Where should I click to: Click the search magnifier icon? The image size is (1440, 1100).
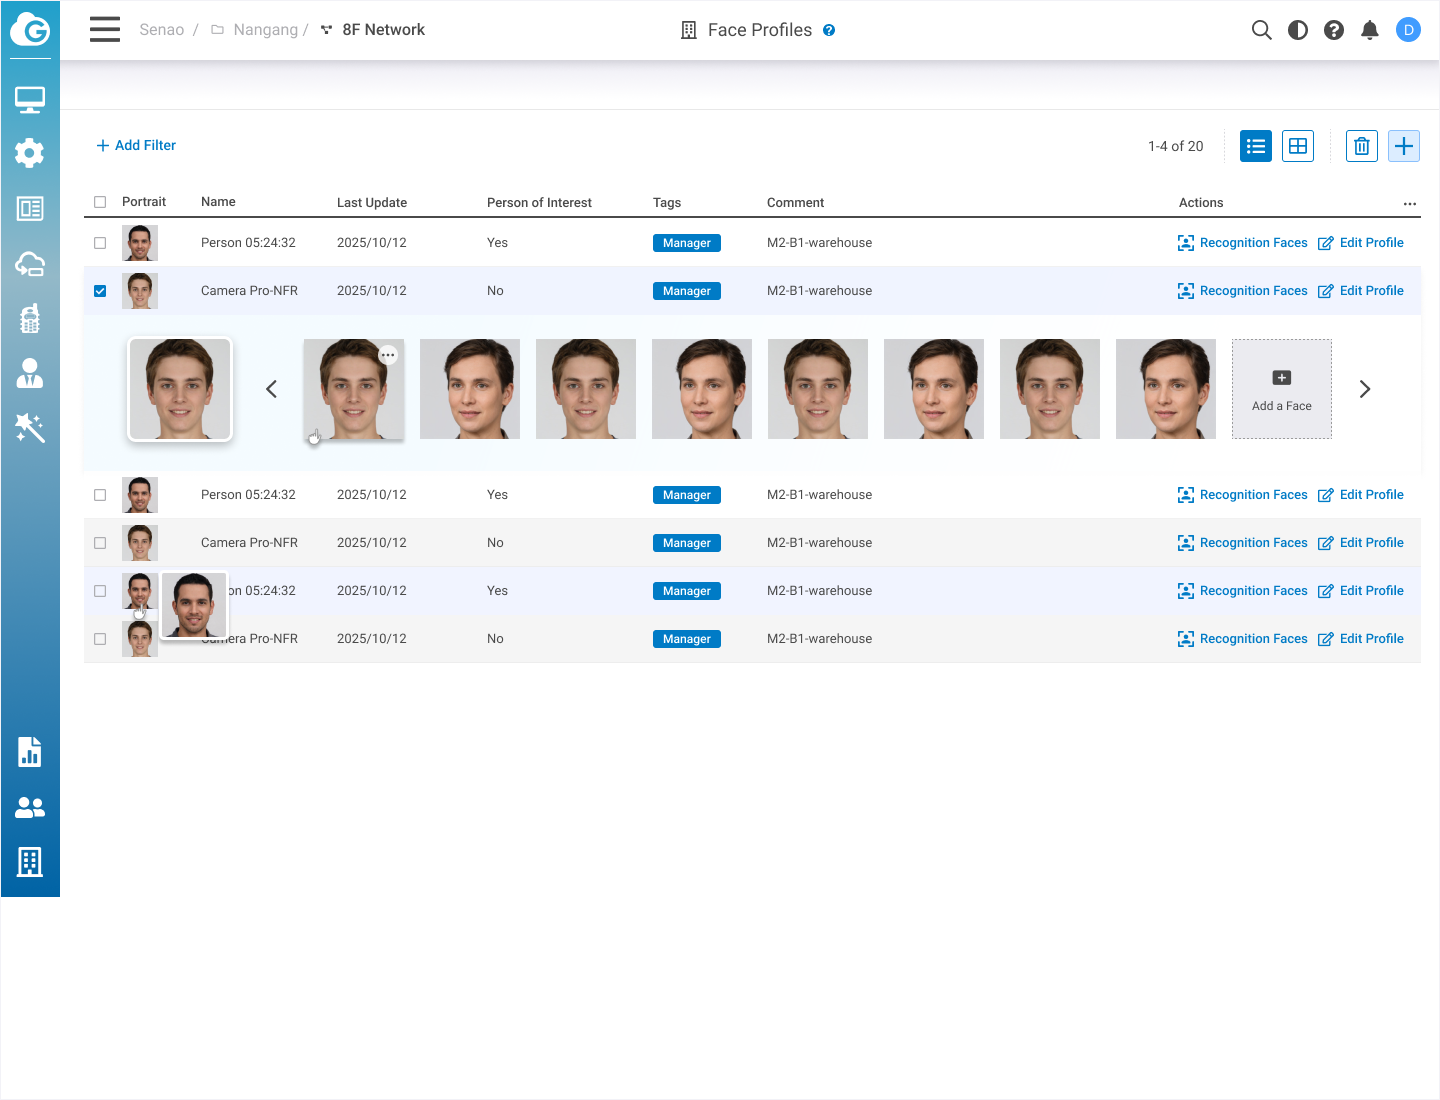pyautogui.click(x=1261, y=30)
